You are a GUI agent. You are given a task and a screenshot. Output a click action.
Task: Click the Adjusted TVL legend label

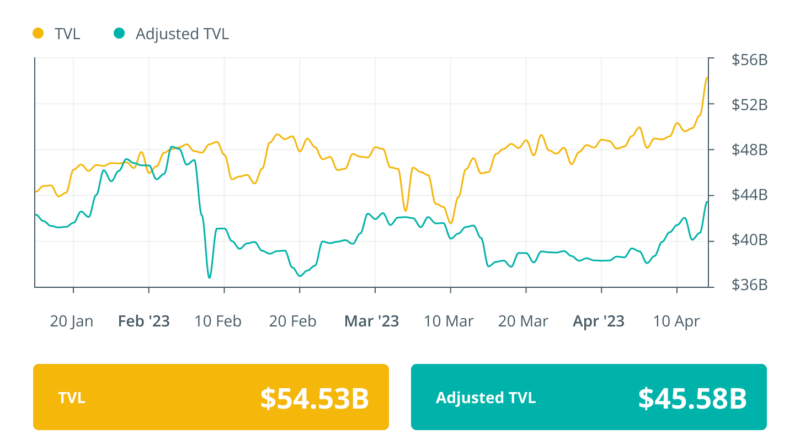click(182, 33)
